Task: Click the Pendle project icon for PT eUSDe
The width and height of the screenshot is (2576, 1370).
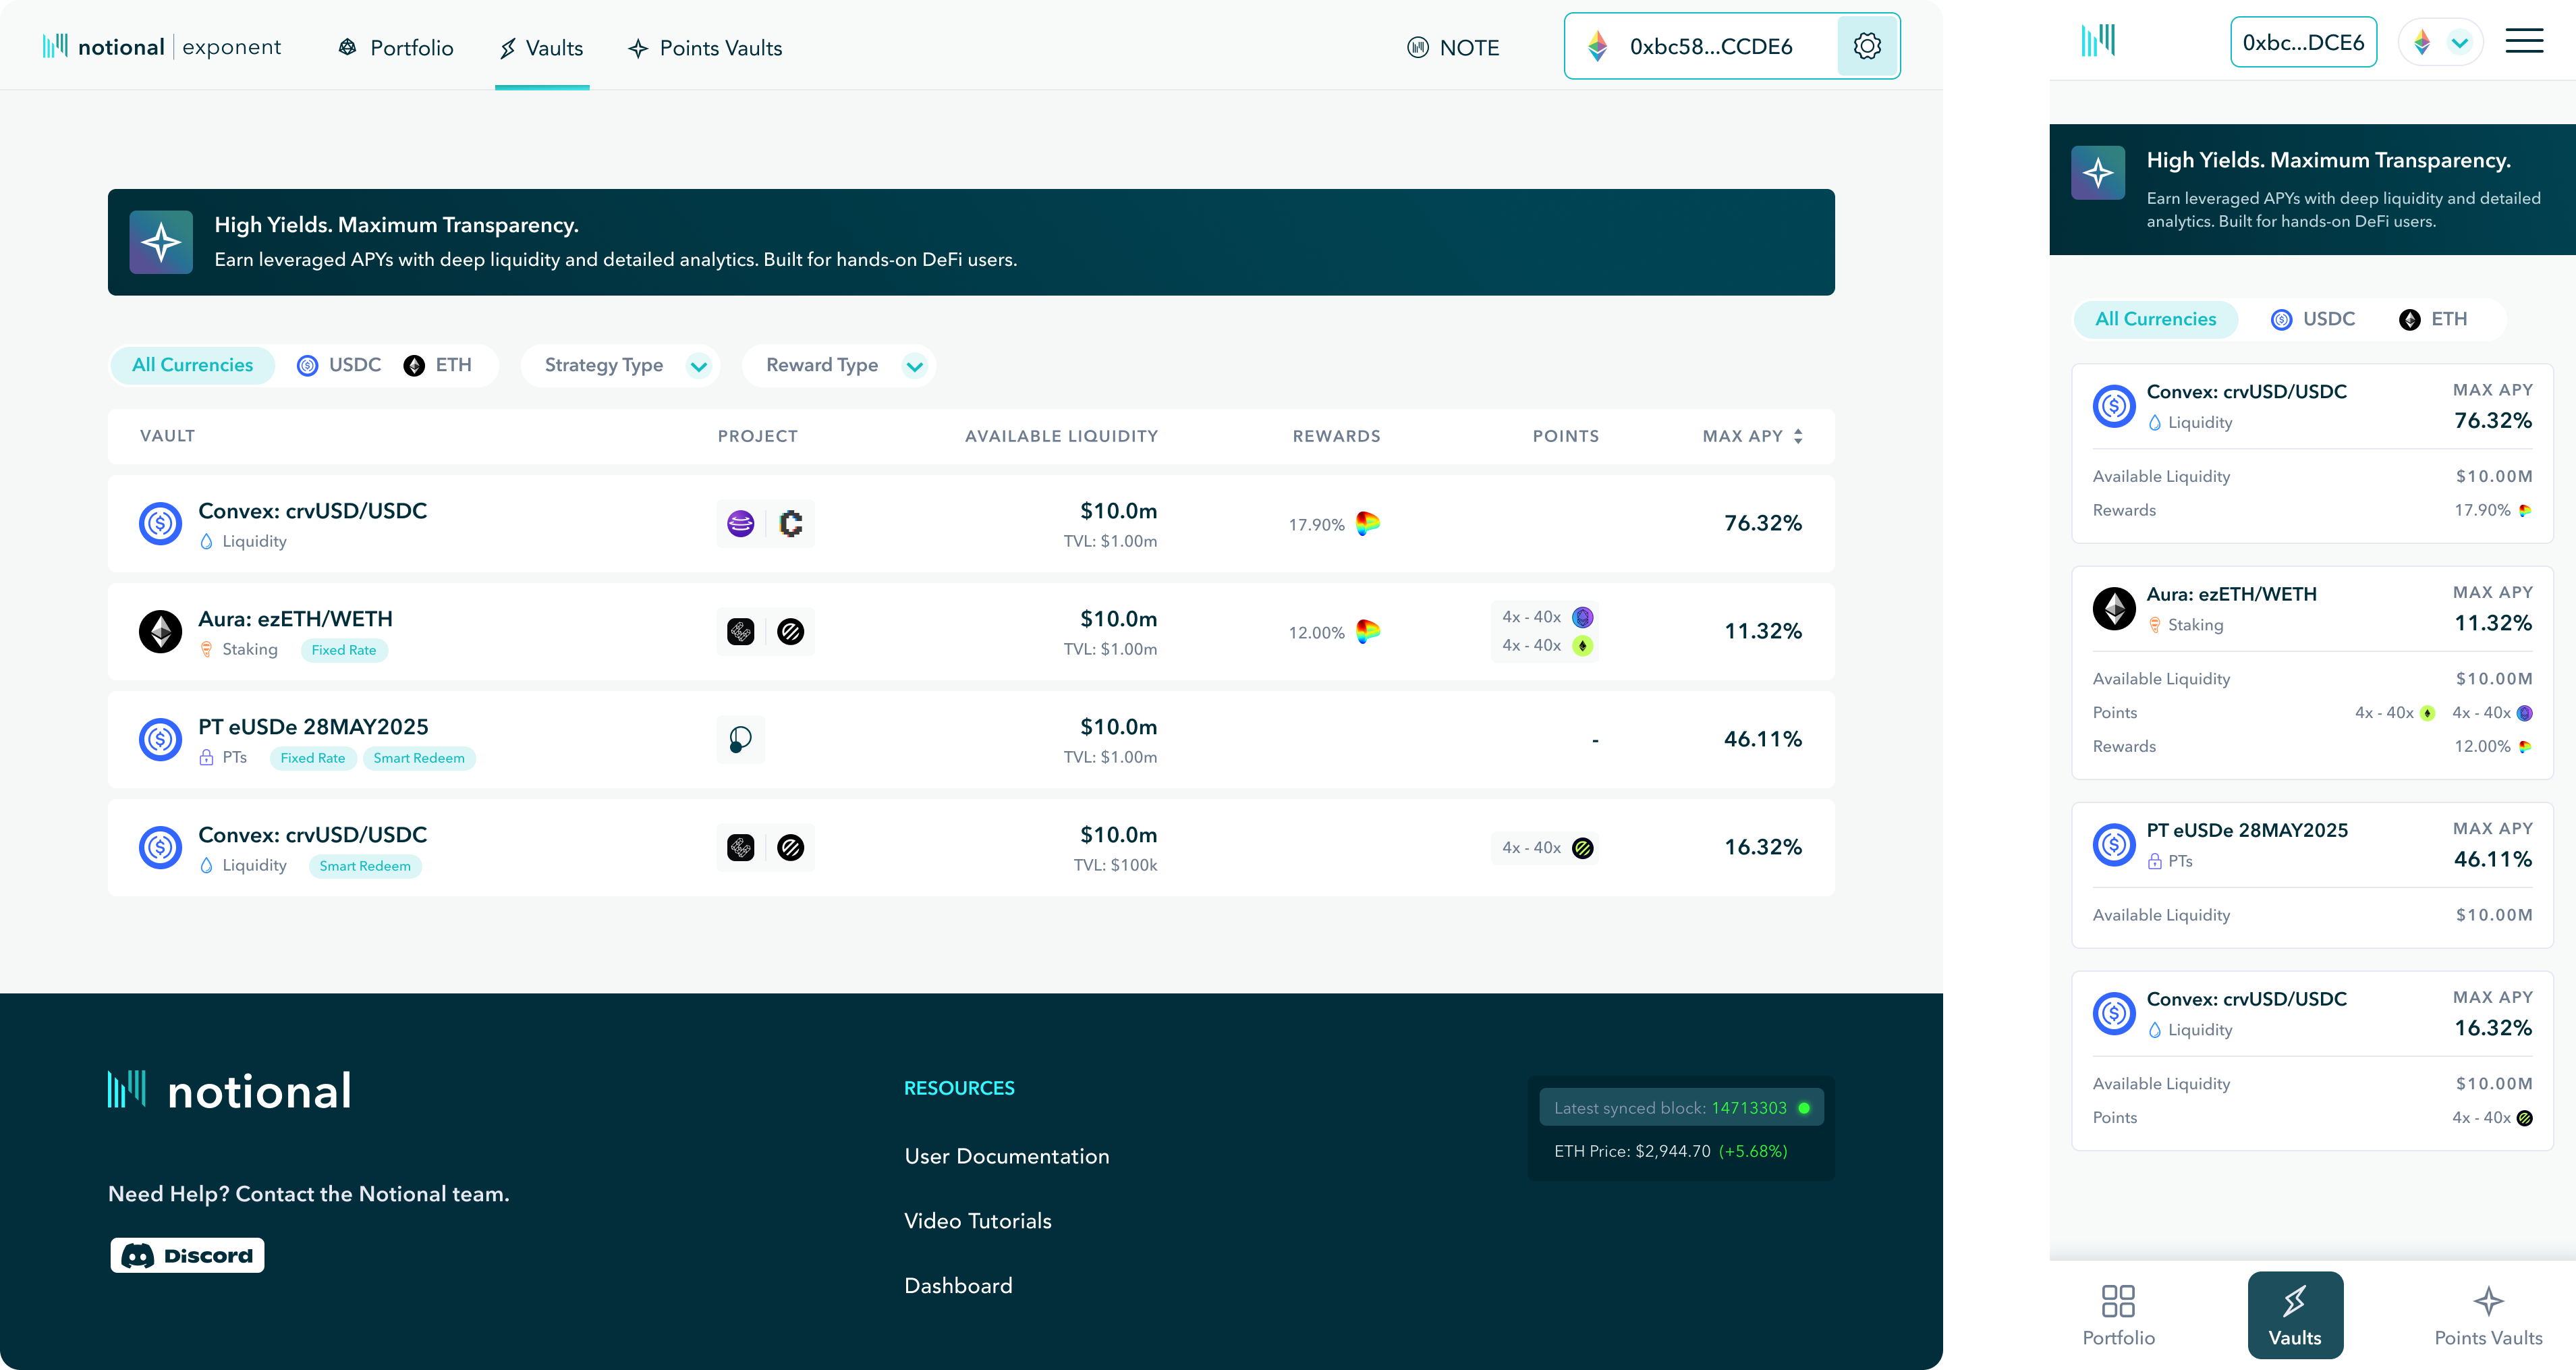Action: pyautogui.click(x=740, y=740)
